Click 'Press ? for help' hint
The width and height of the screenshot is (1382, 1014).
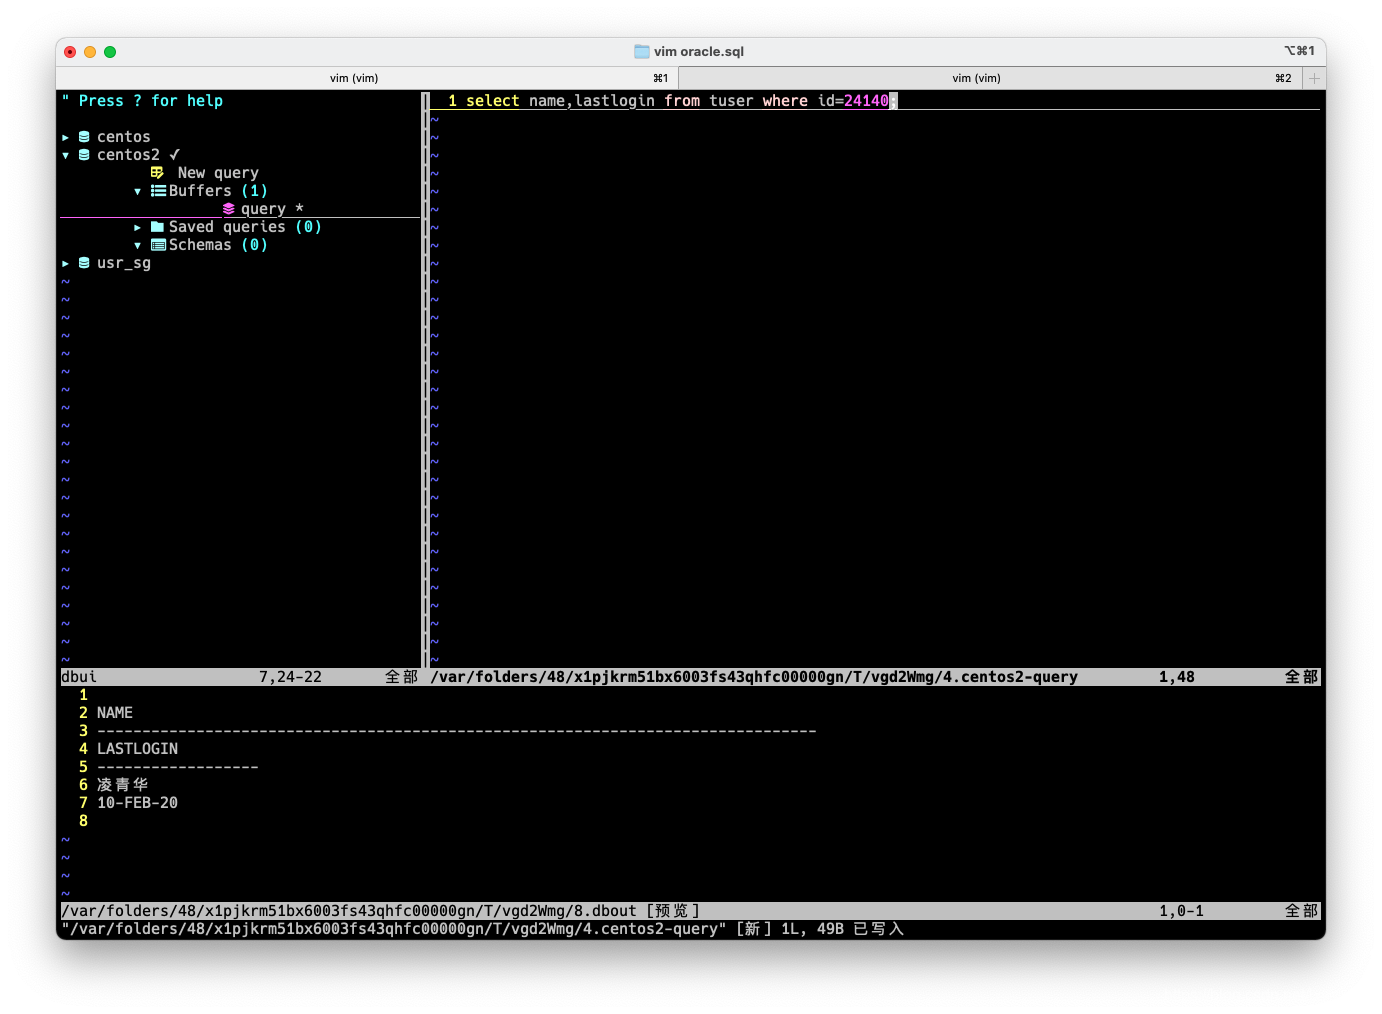tap(151, 101)
